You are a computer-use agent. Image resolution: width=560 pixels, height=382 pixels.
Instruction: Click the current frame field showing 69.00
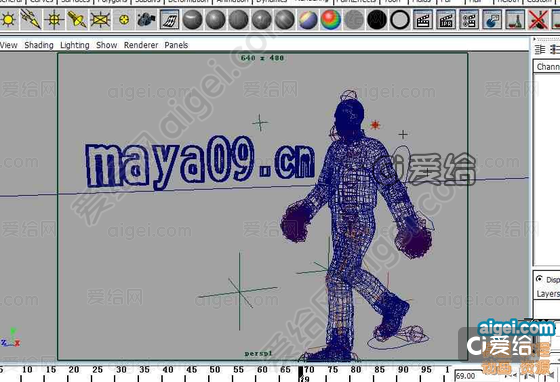pyautogui.click(x=467, y=376)
